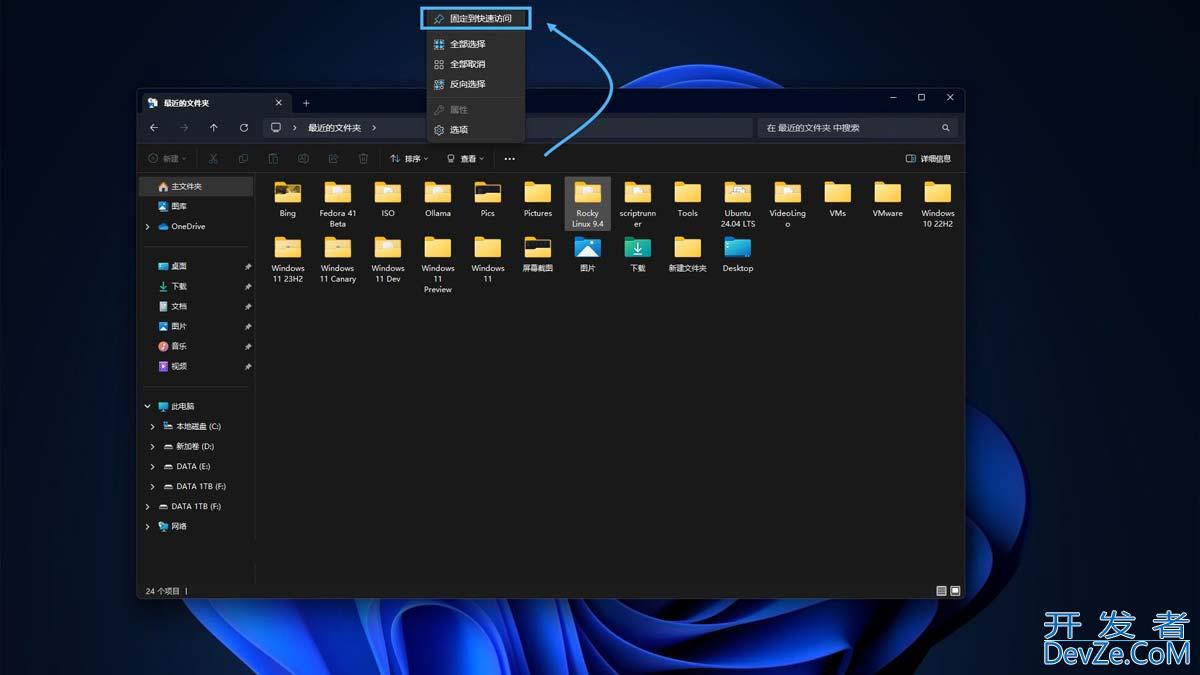Select the Bing folder
Screen dimensions: 1200x675
coord(288,199)
